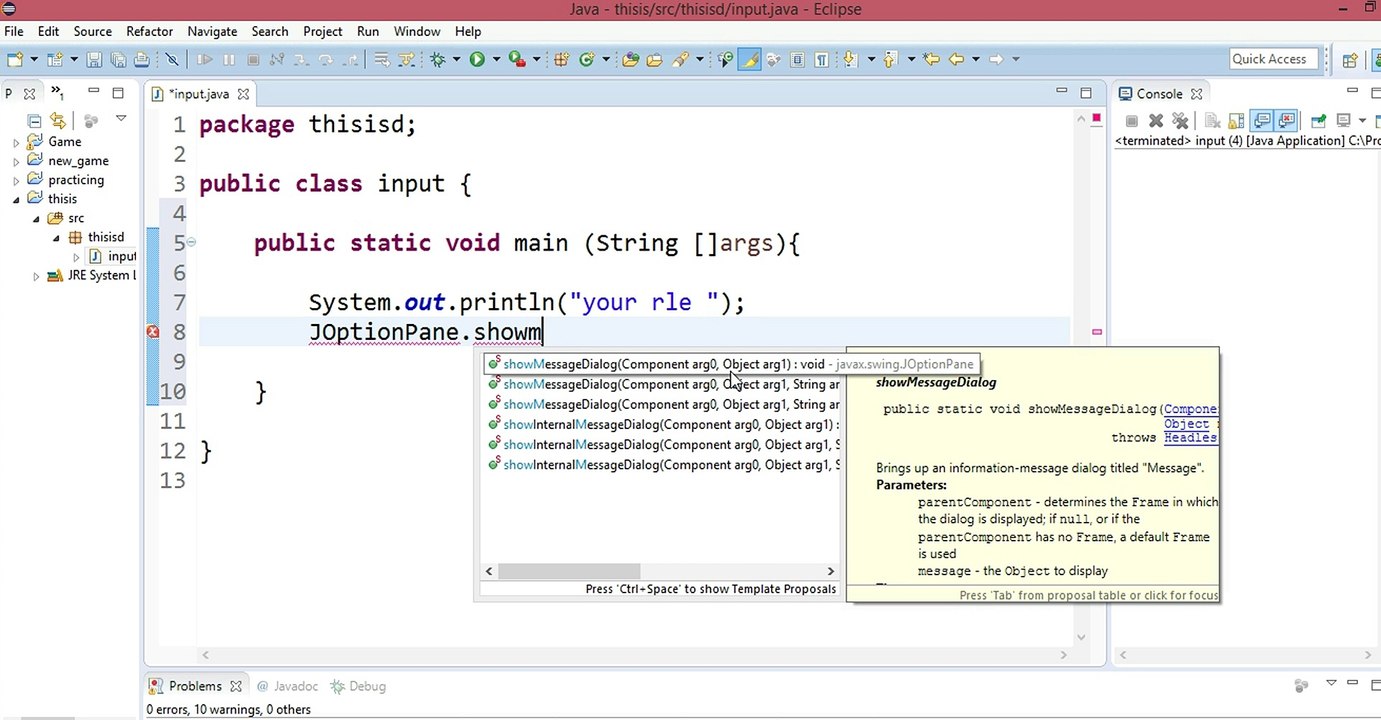The image size is (1381, 720).
Task: Click Remove All Terminated Launches icon in Console
Action: coord(1180,120)
